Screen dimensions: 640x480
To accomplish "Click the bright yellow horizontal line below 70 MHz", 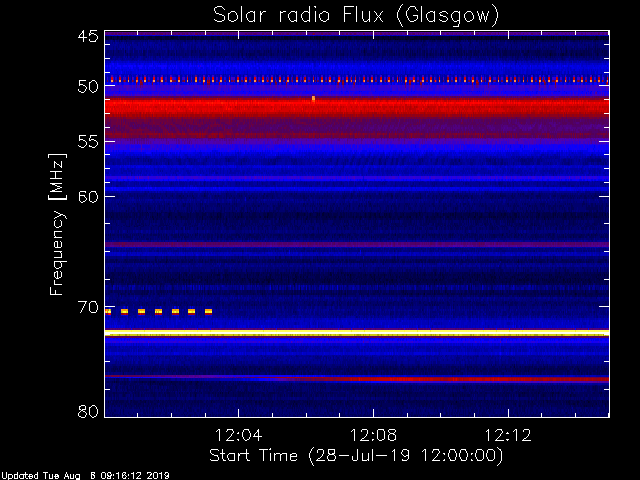I will click(x=357, y=333).
